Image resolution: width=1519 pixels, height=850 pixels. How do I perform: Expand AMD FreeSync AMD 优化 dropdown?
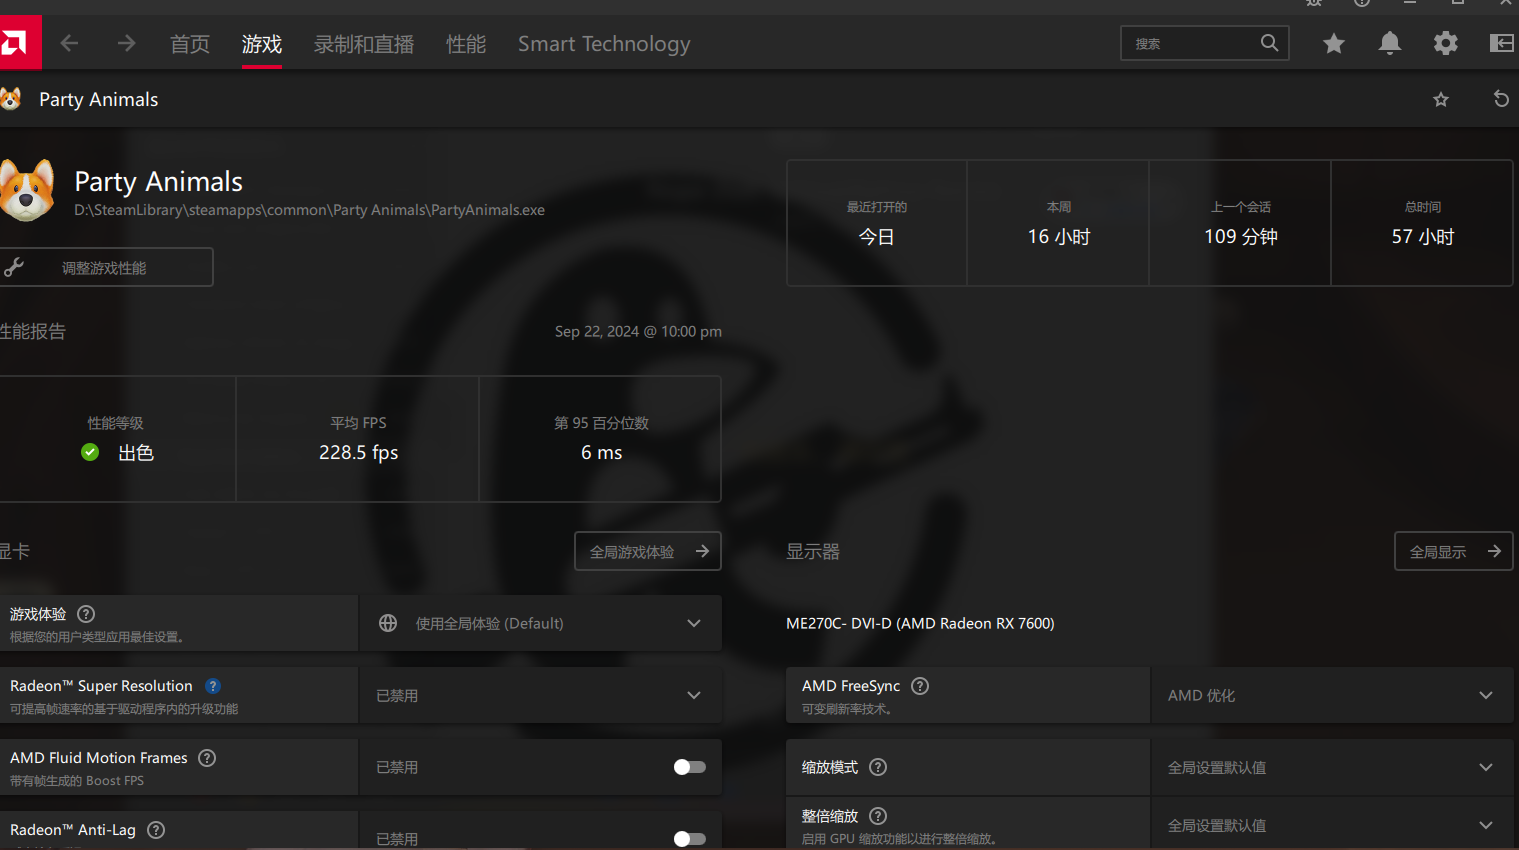point(1332,695)
